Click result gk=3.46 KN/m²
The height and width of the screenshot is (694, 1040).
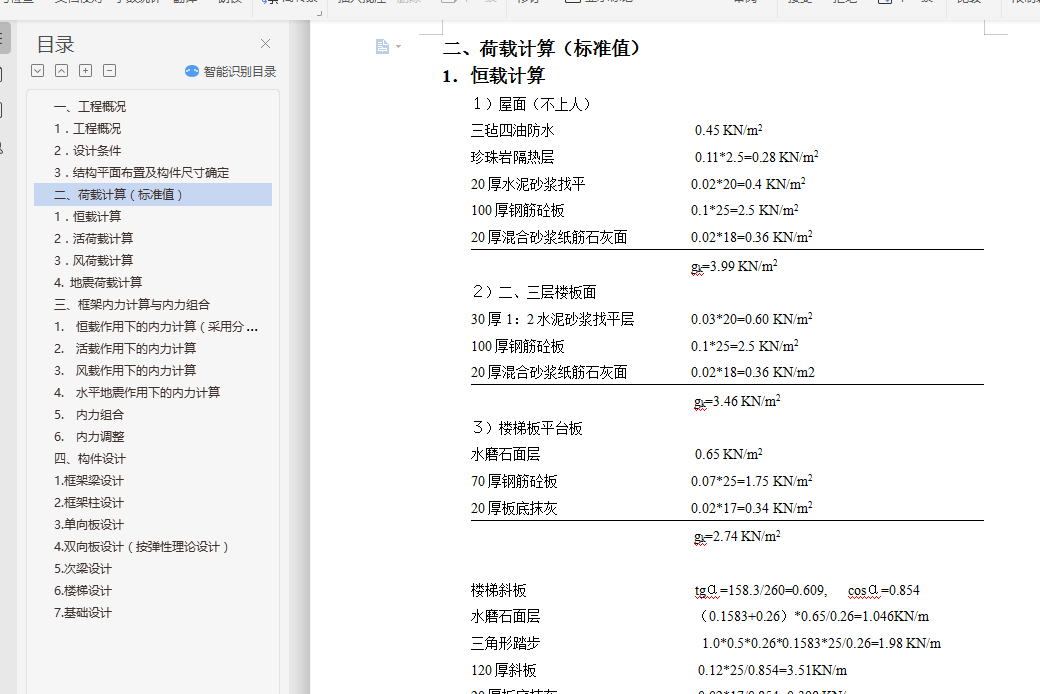click(x=737, y=401)
